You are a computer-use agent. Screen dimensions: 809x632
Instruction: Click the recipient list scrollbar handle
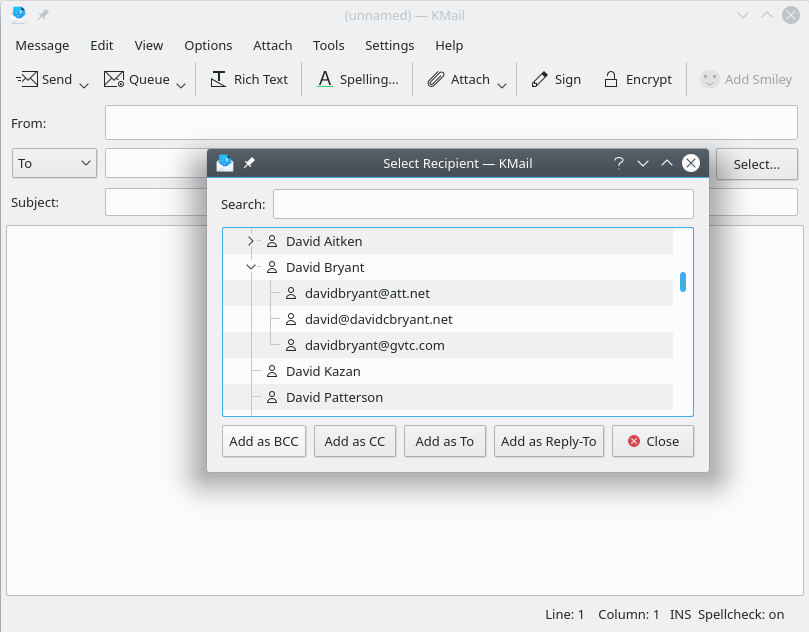683,282
